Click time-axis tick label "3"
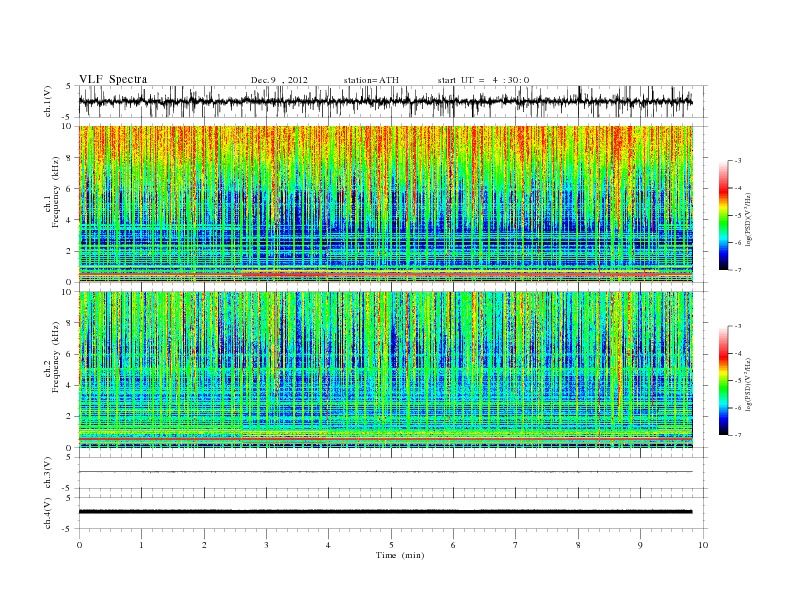 (266, 545)
